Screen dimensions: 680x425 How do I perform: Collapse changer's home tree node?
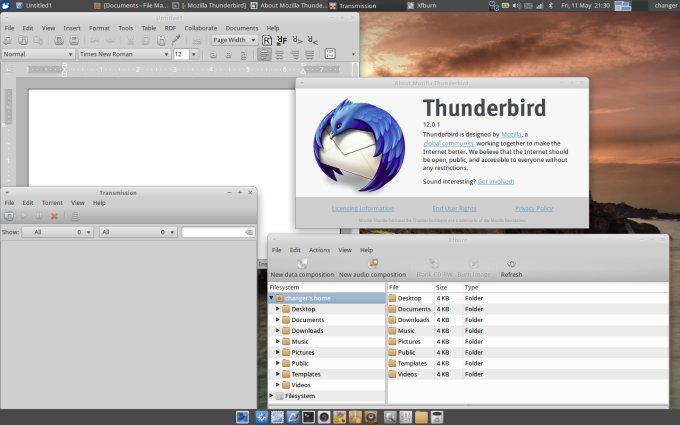(x=272, y=298)
